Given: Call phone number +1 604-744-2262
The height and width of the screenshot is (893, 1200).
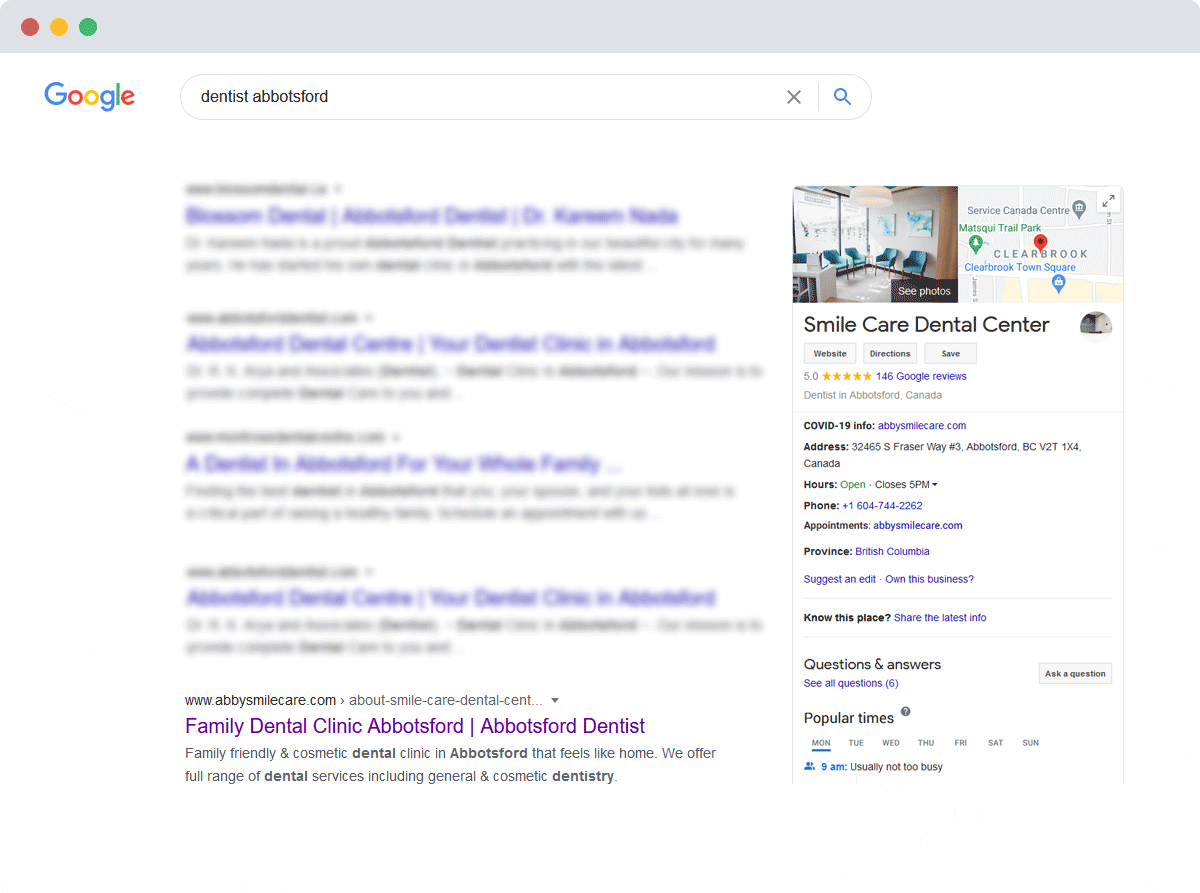Looking at the screenshot, I should pos(882,506).
